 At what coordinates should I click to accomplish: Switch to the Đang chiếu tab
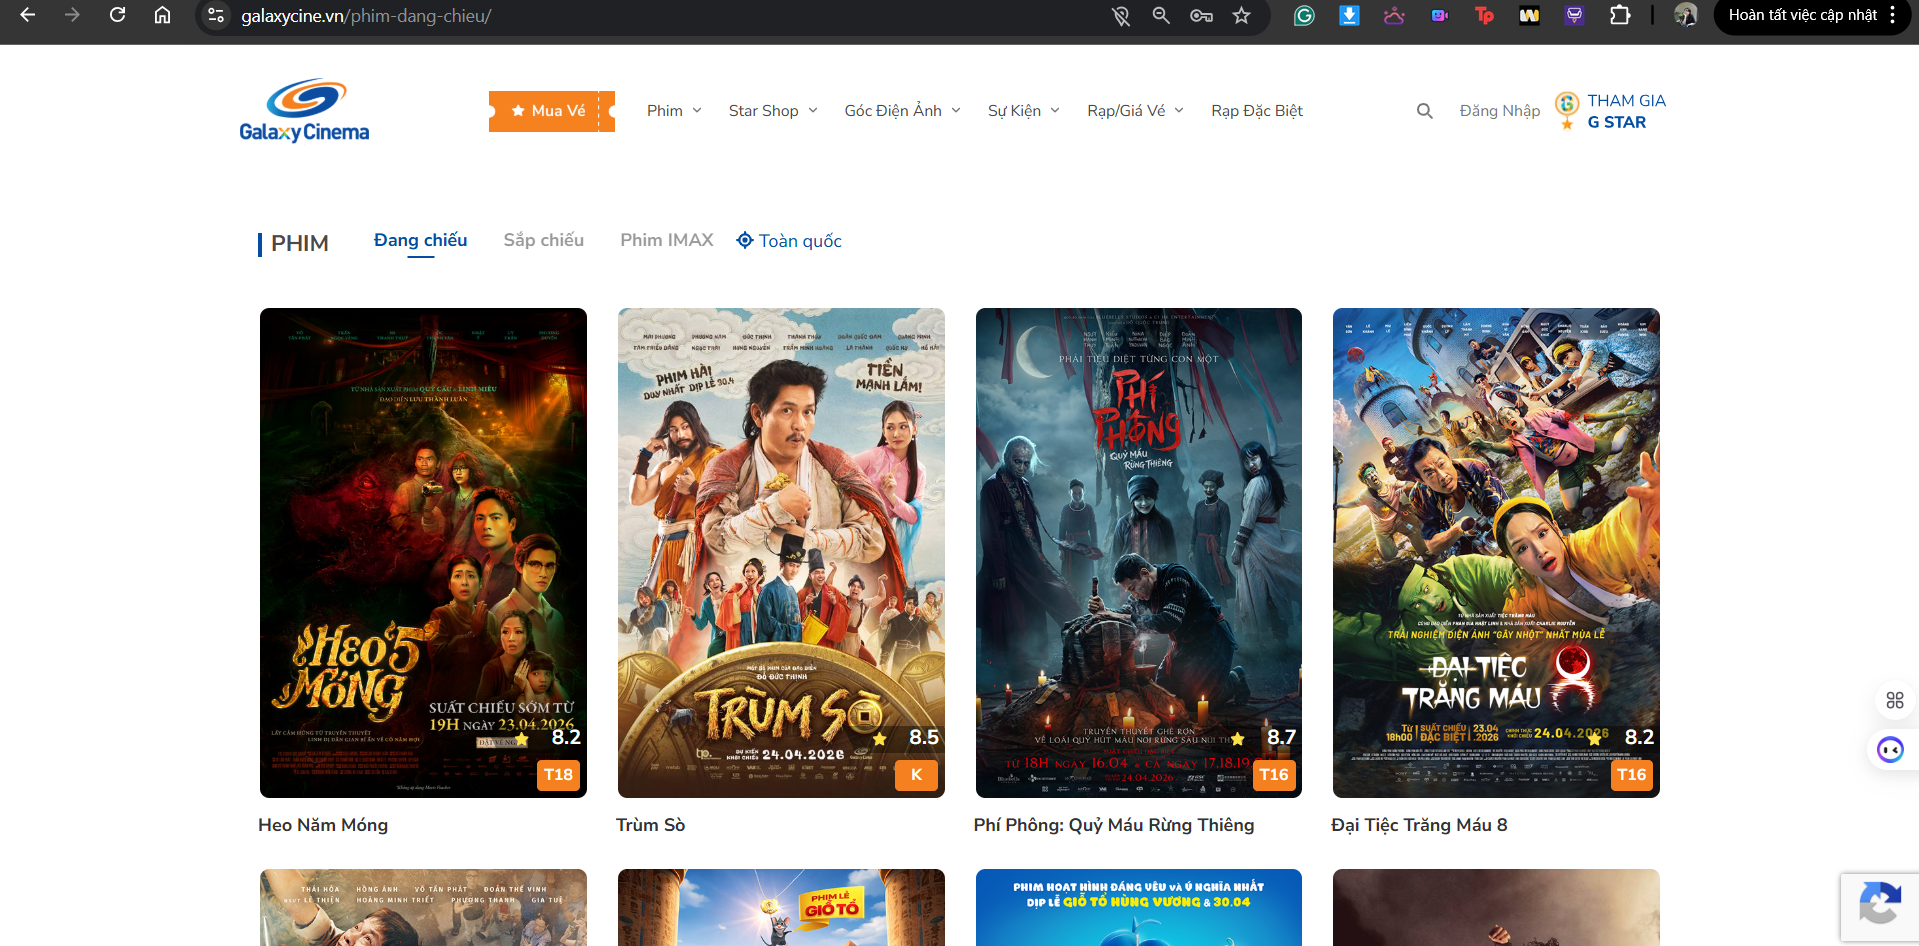click(420, 240)
